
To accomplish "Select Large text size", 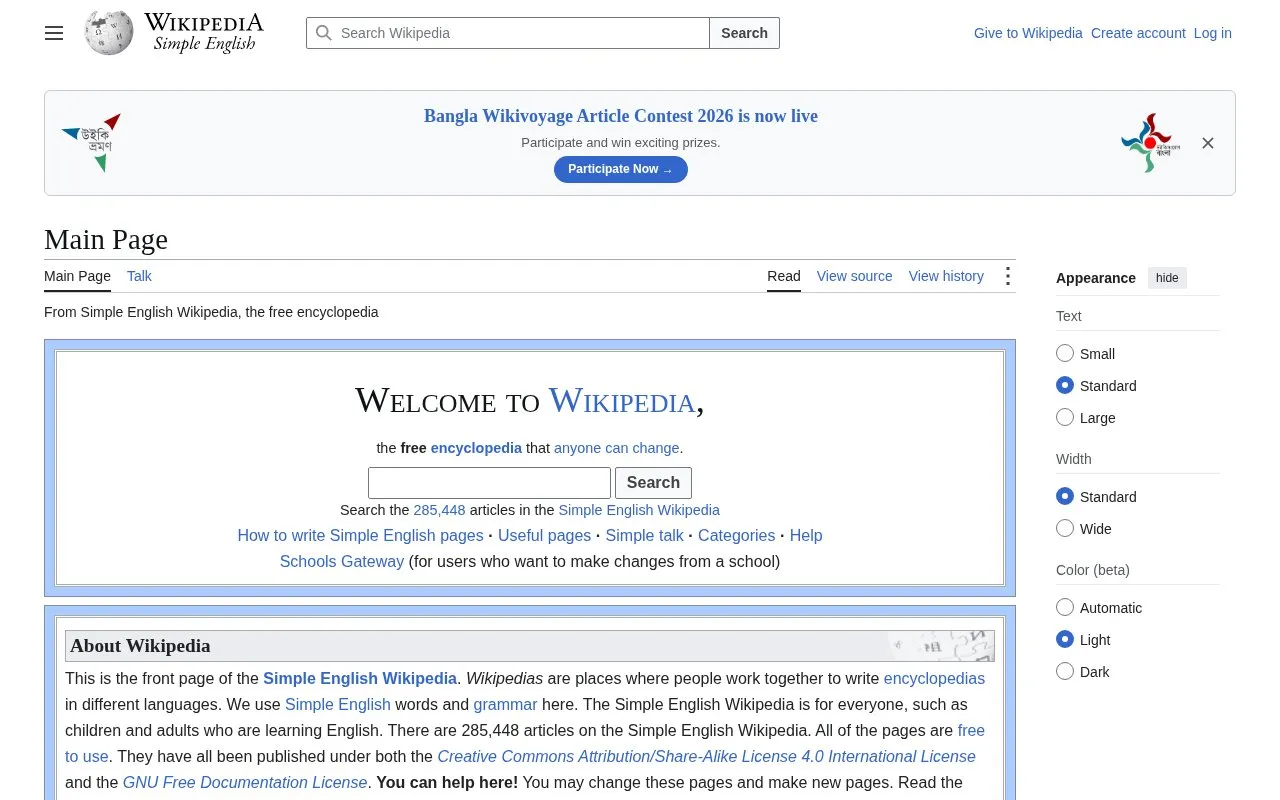I will coord(1065,417).
